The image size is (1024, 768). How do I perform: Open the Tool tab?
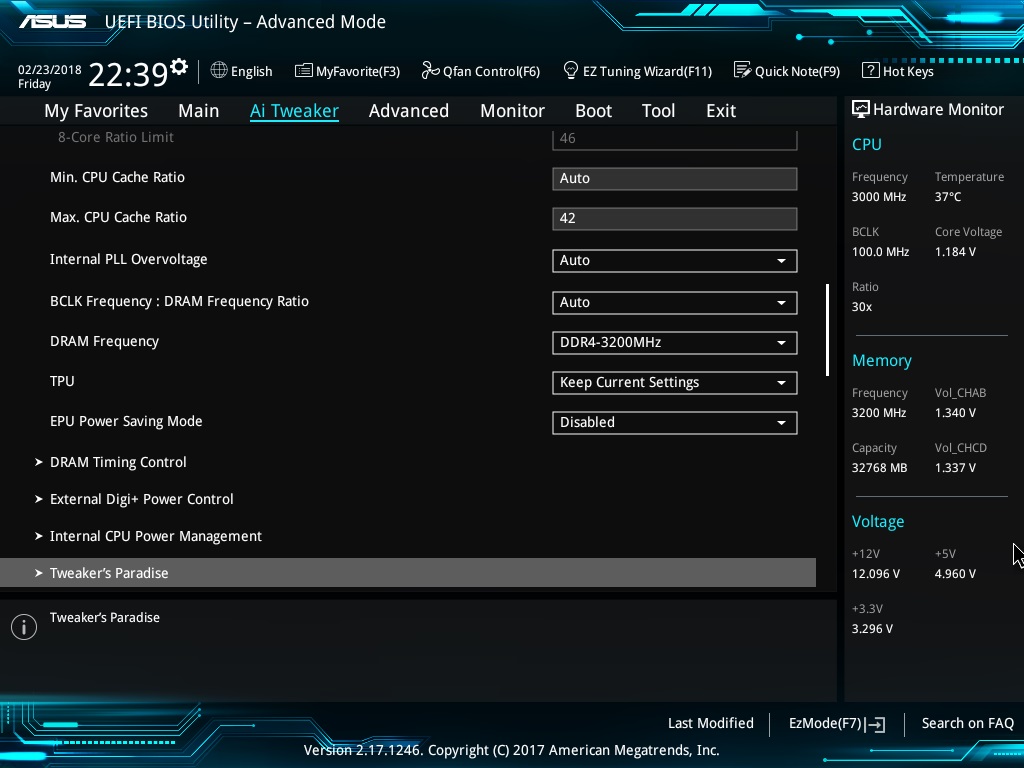tap(658, 111)
